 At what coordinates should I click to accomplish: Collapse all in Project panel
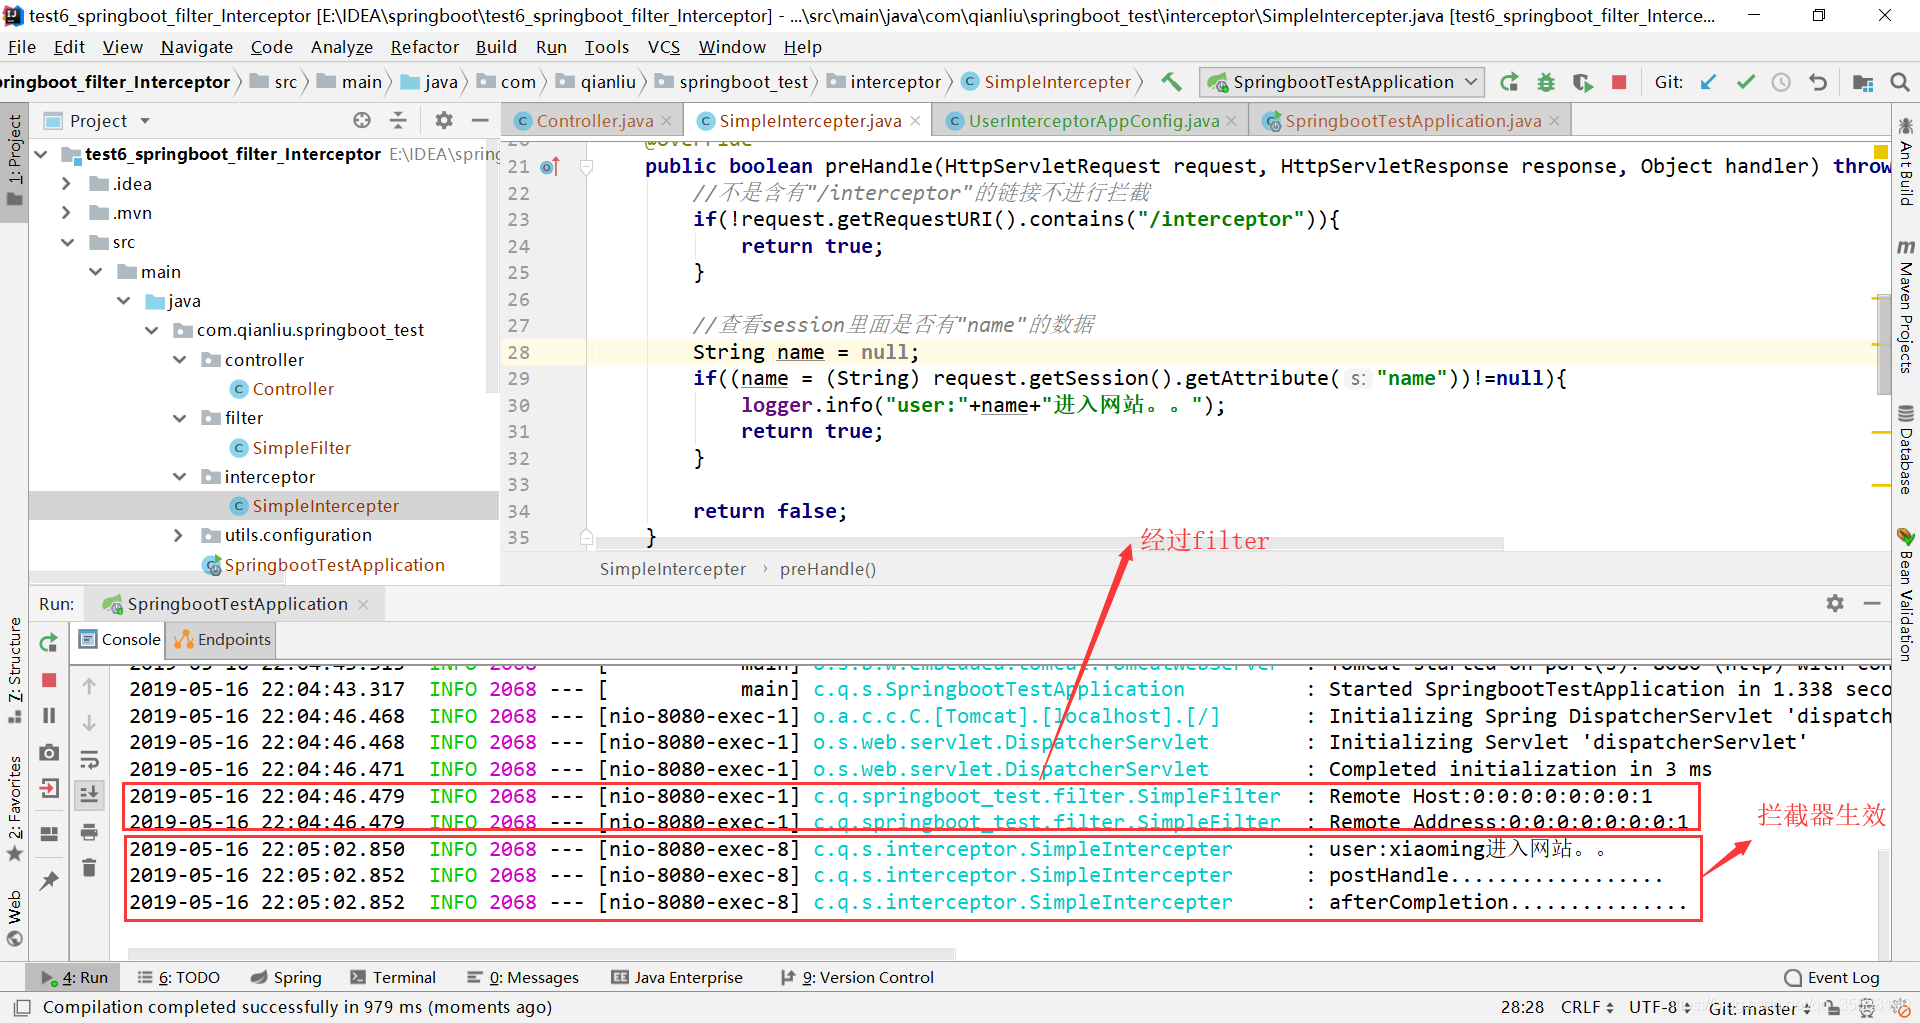tap(398, 120)
